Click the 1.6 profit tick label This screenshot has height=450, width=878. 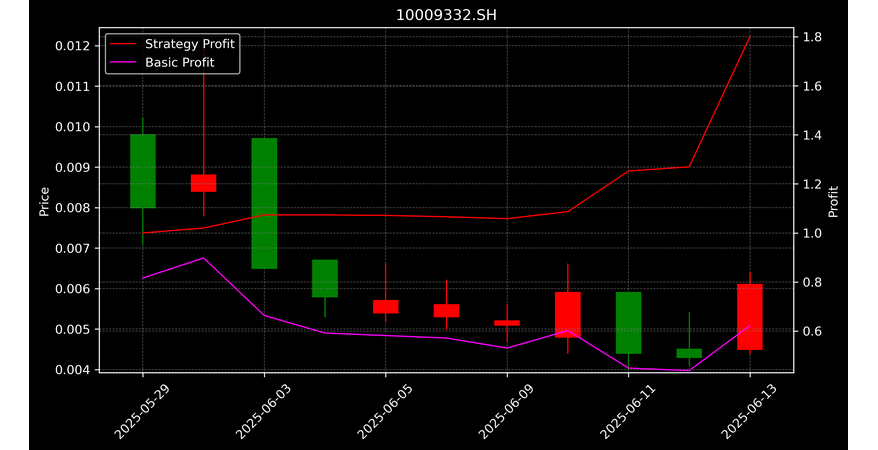click(x=810, y=86)
